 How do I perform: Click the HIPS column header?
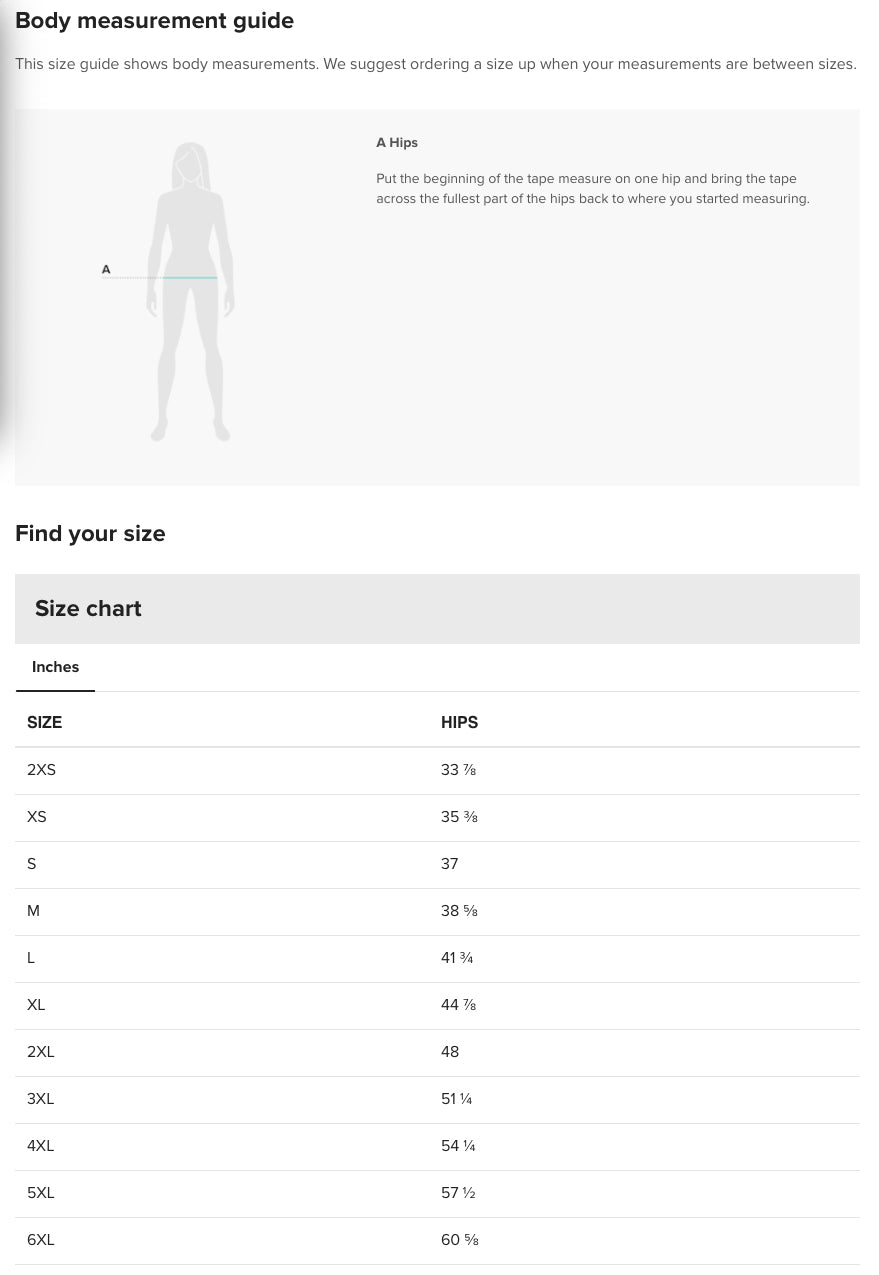coord(459,722)
